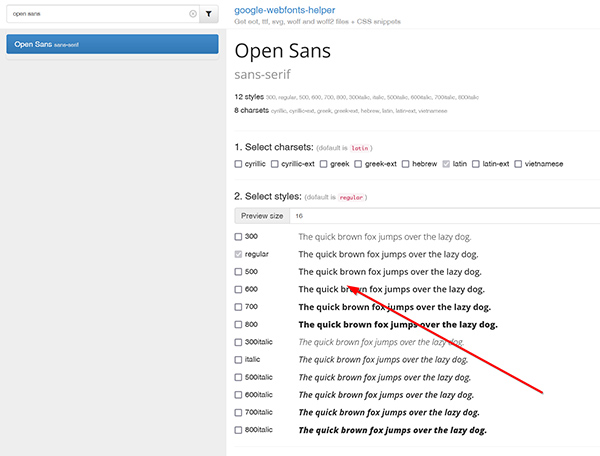Screen dimensions: 600x456
Task: Select the 800 weight checkbox
Action: pyautogui.click(x=238, y=325)
